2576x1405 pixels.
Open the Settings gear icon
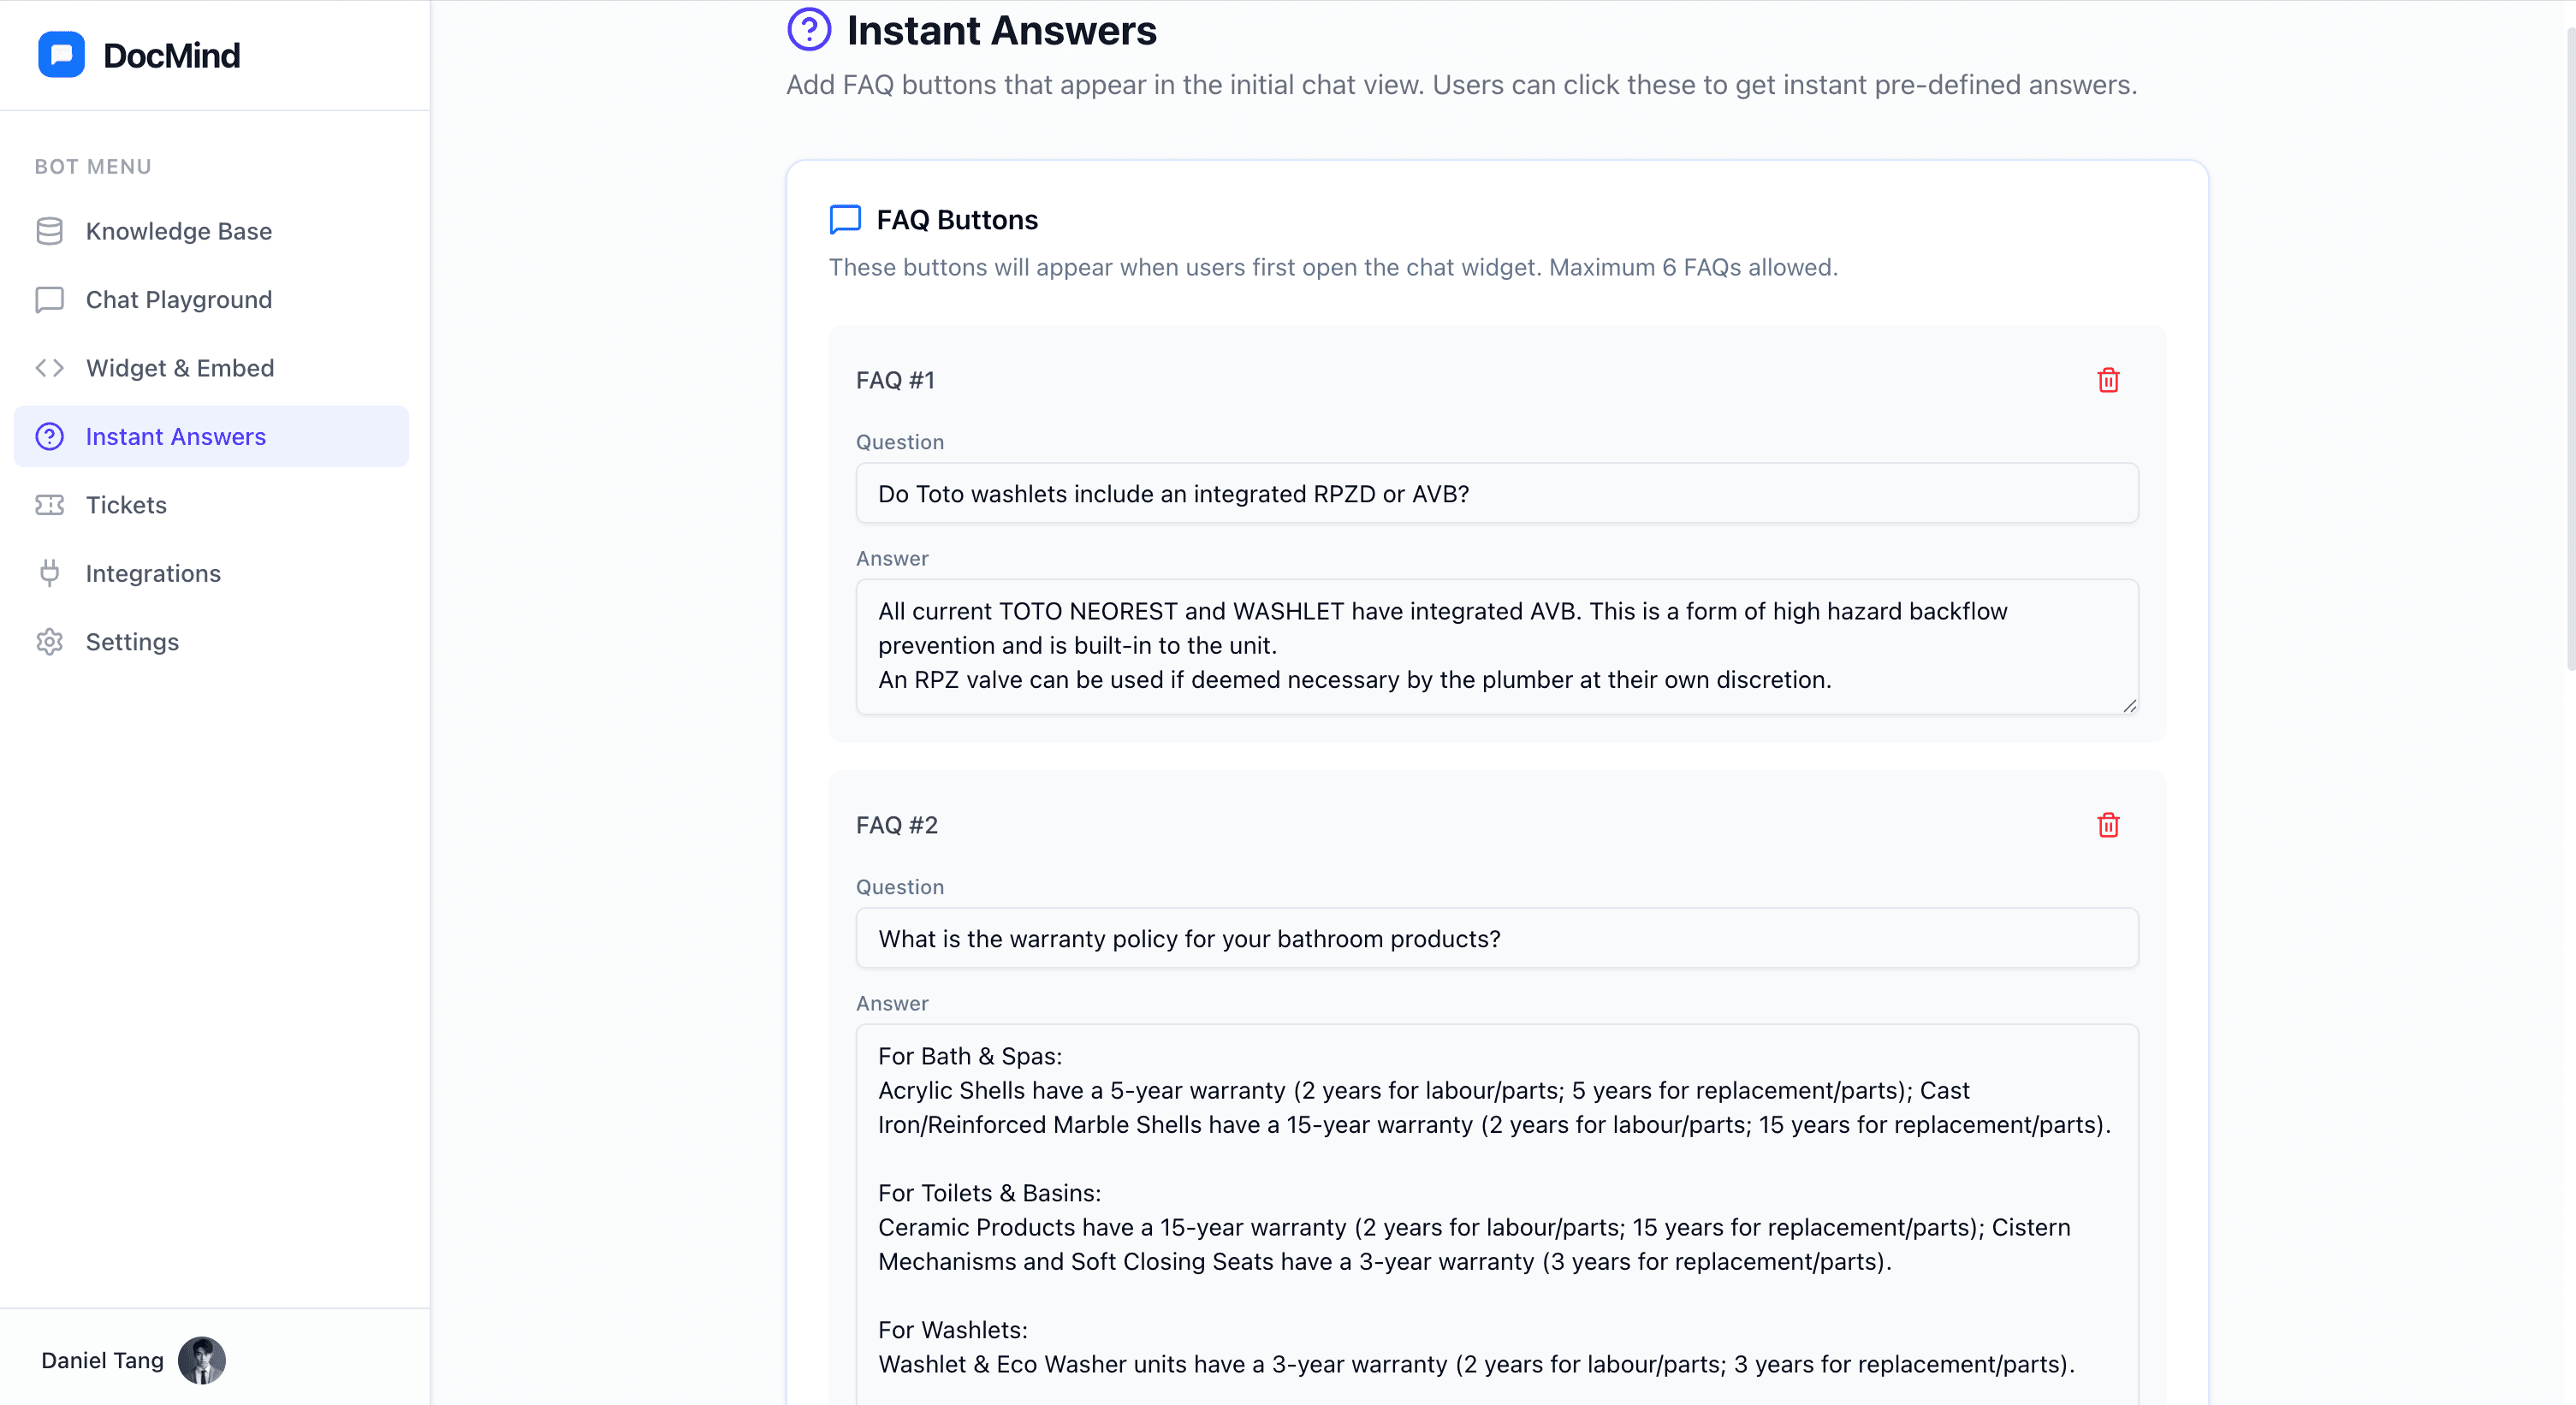(50, 641)
